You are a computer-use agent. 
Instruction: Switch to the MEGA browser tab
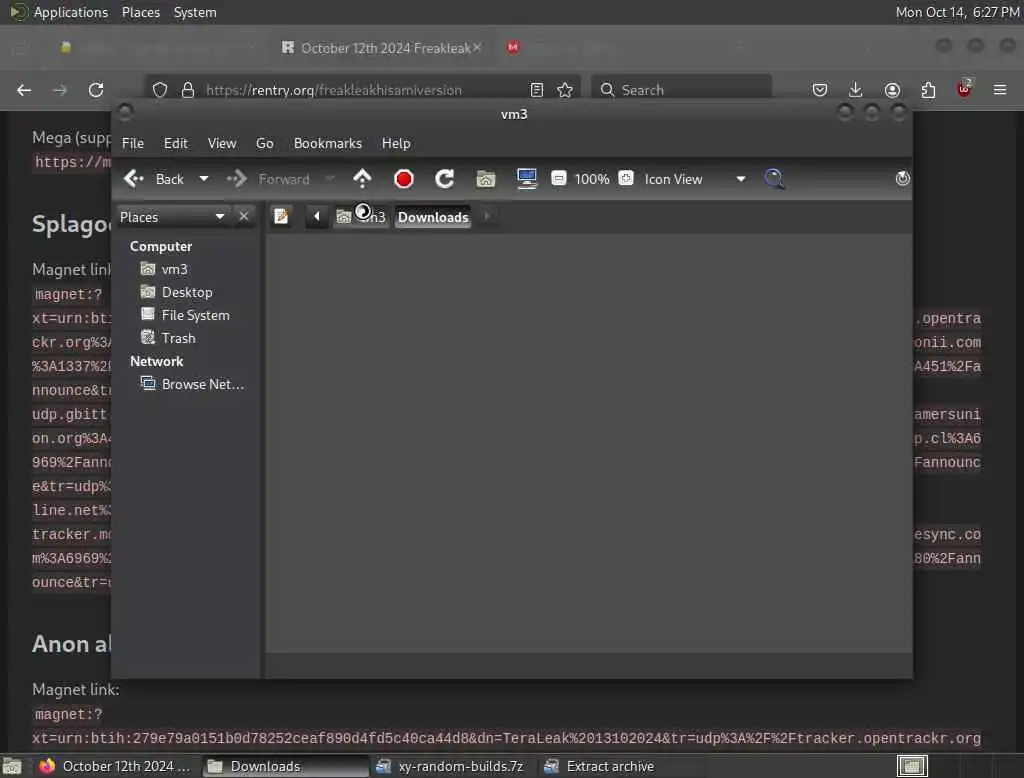click(513, 47)
